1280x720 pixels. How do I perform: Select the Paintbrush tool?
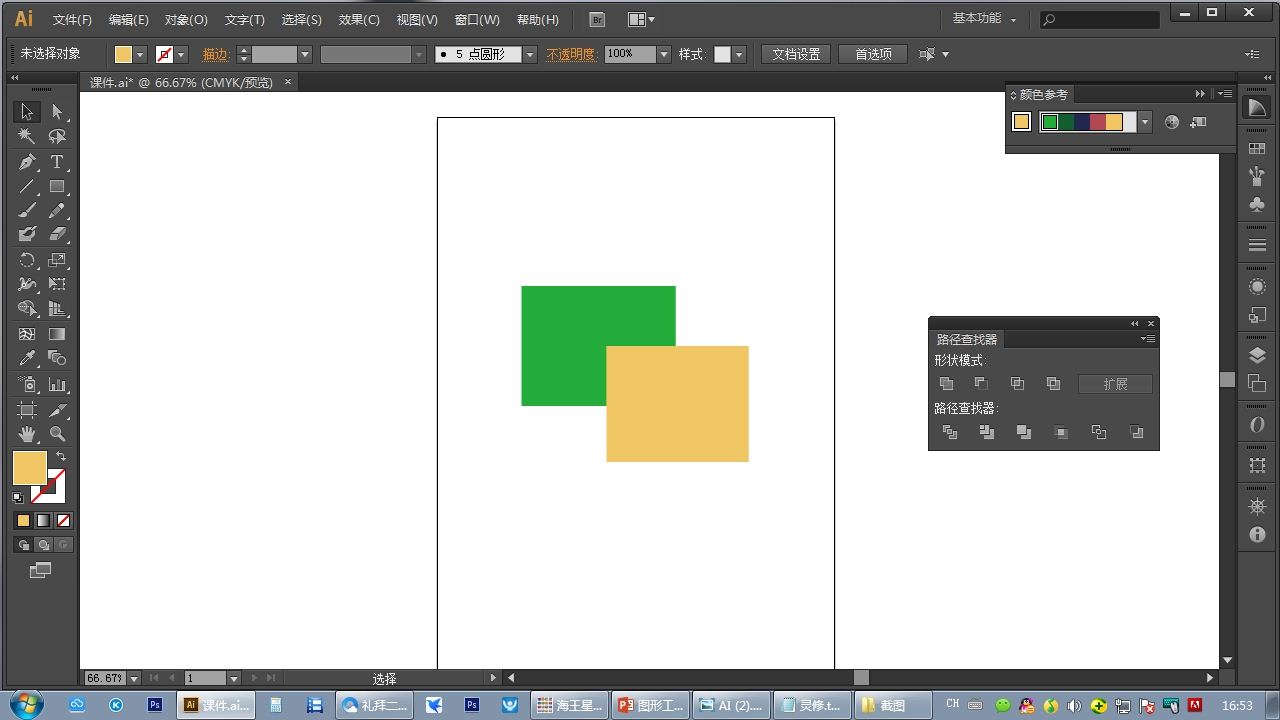tap(27, 211)
